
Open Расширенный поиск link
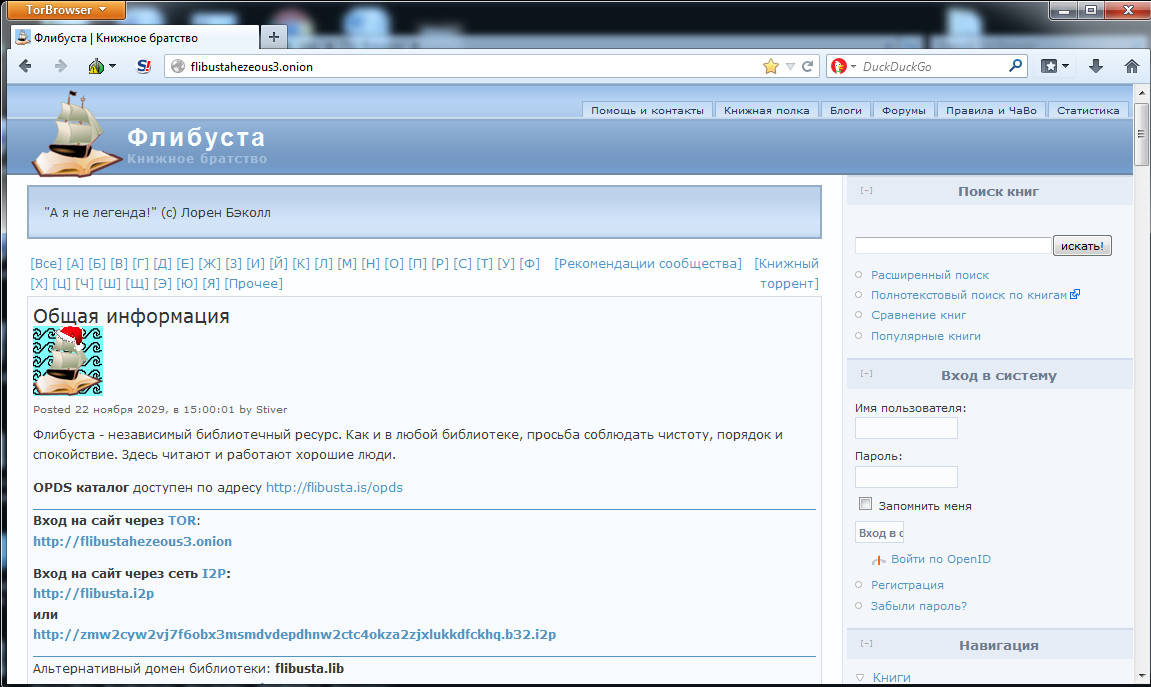pyautogui.click(x=929, y=275)
